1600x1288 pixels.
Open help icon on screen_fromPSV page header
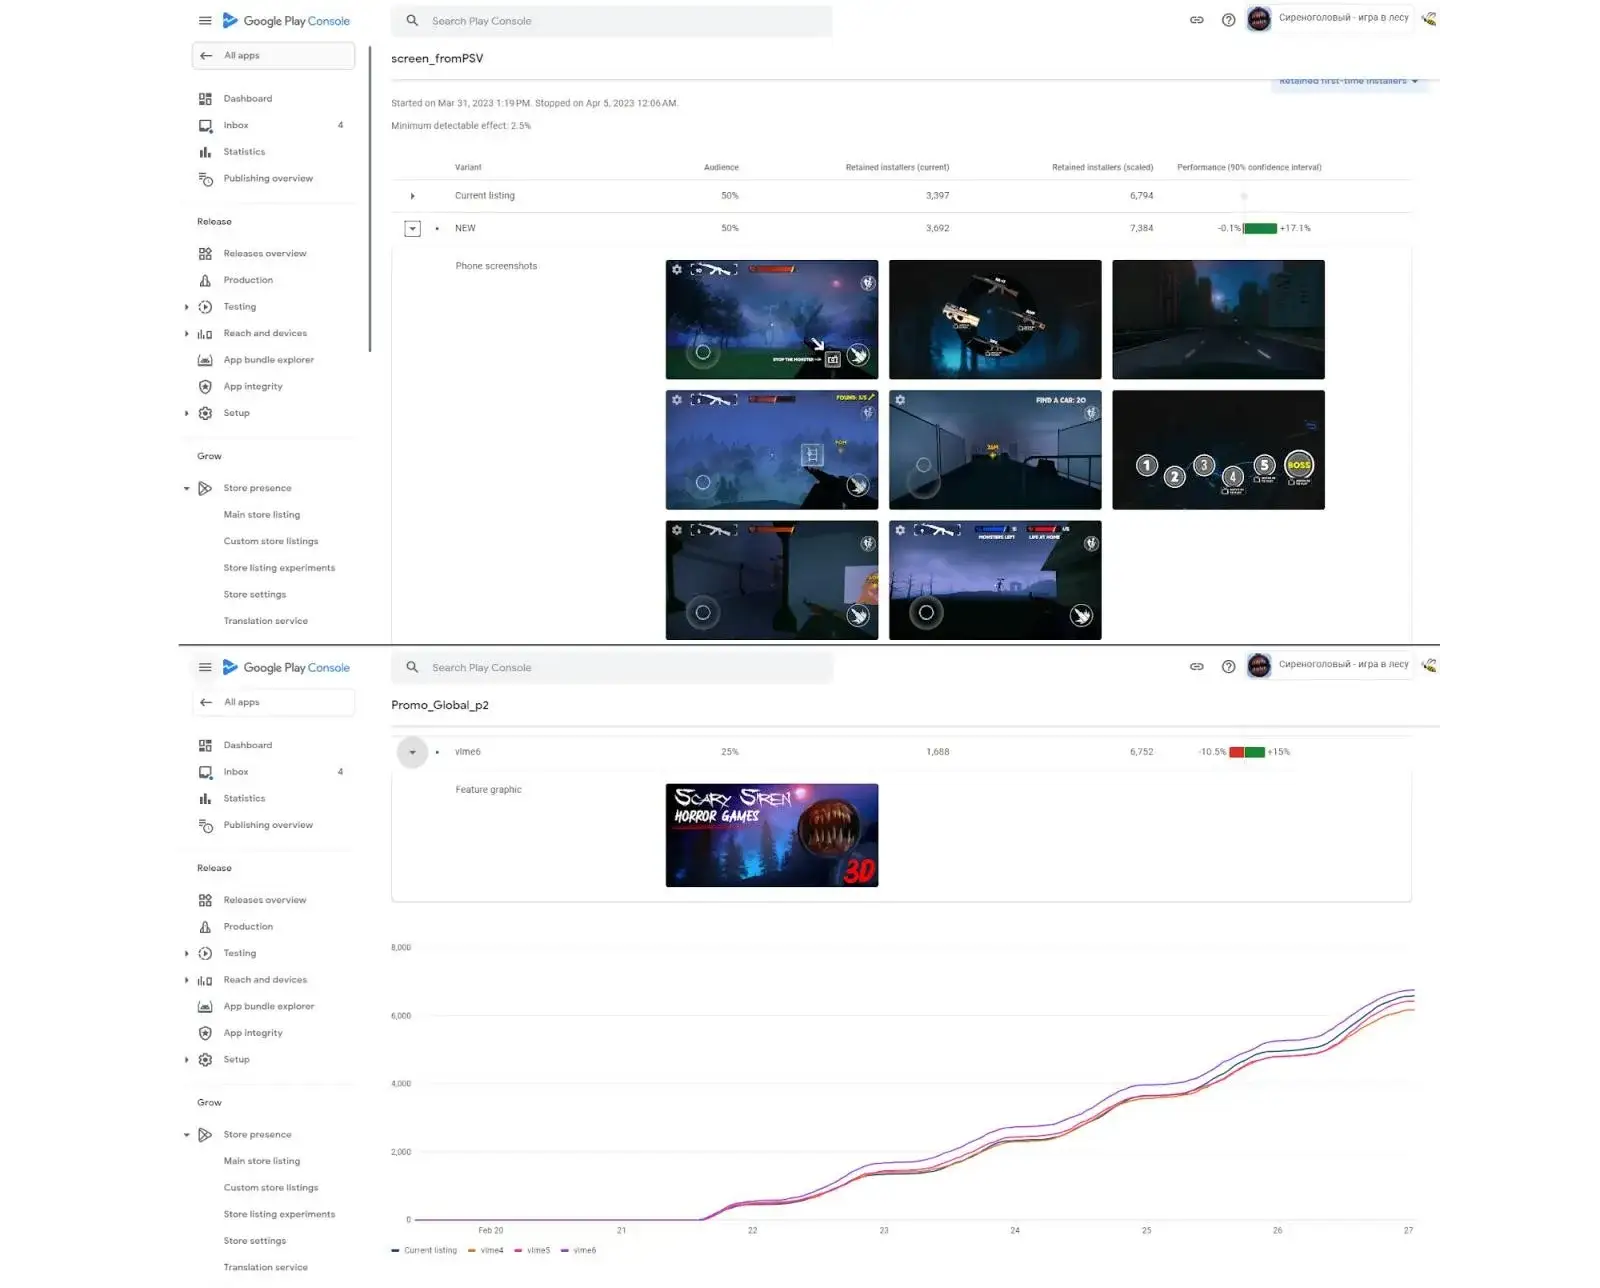pos(1228,20)
